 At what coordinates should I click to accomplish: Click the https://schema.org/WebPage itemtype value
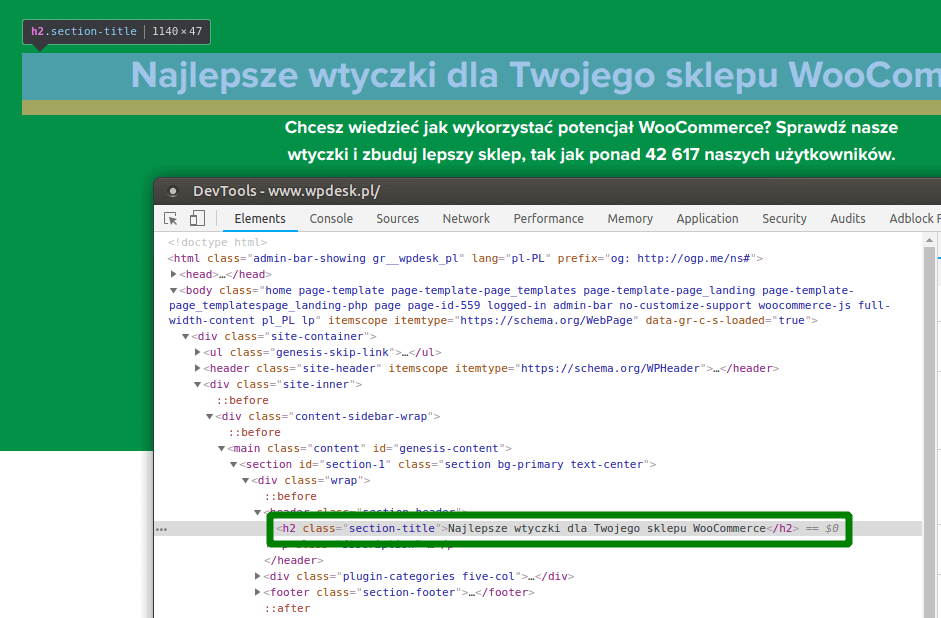pos(546,320)
